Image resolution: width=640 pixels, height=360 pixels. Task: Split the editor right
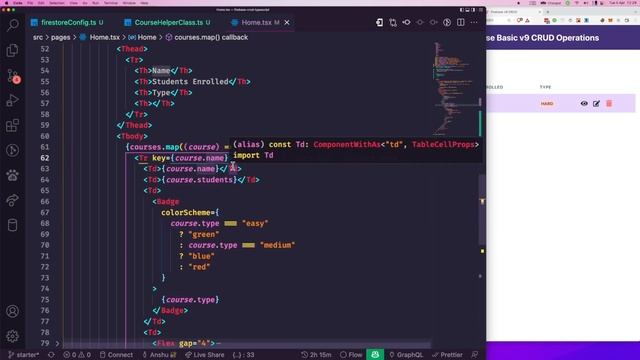460,22
